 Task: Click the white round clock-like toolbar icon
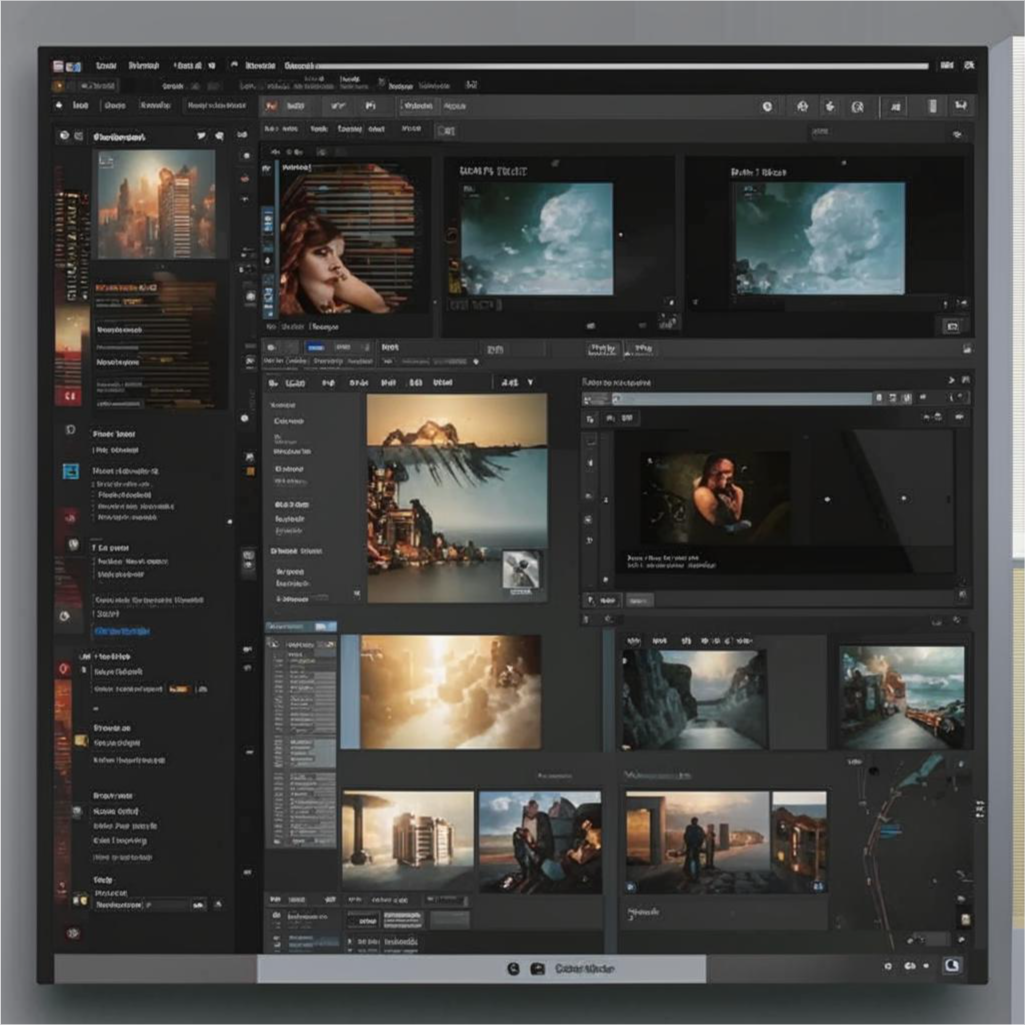click(x=767, y=107)
